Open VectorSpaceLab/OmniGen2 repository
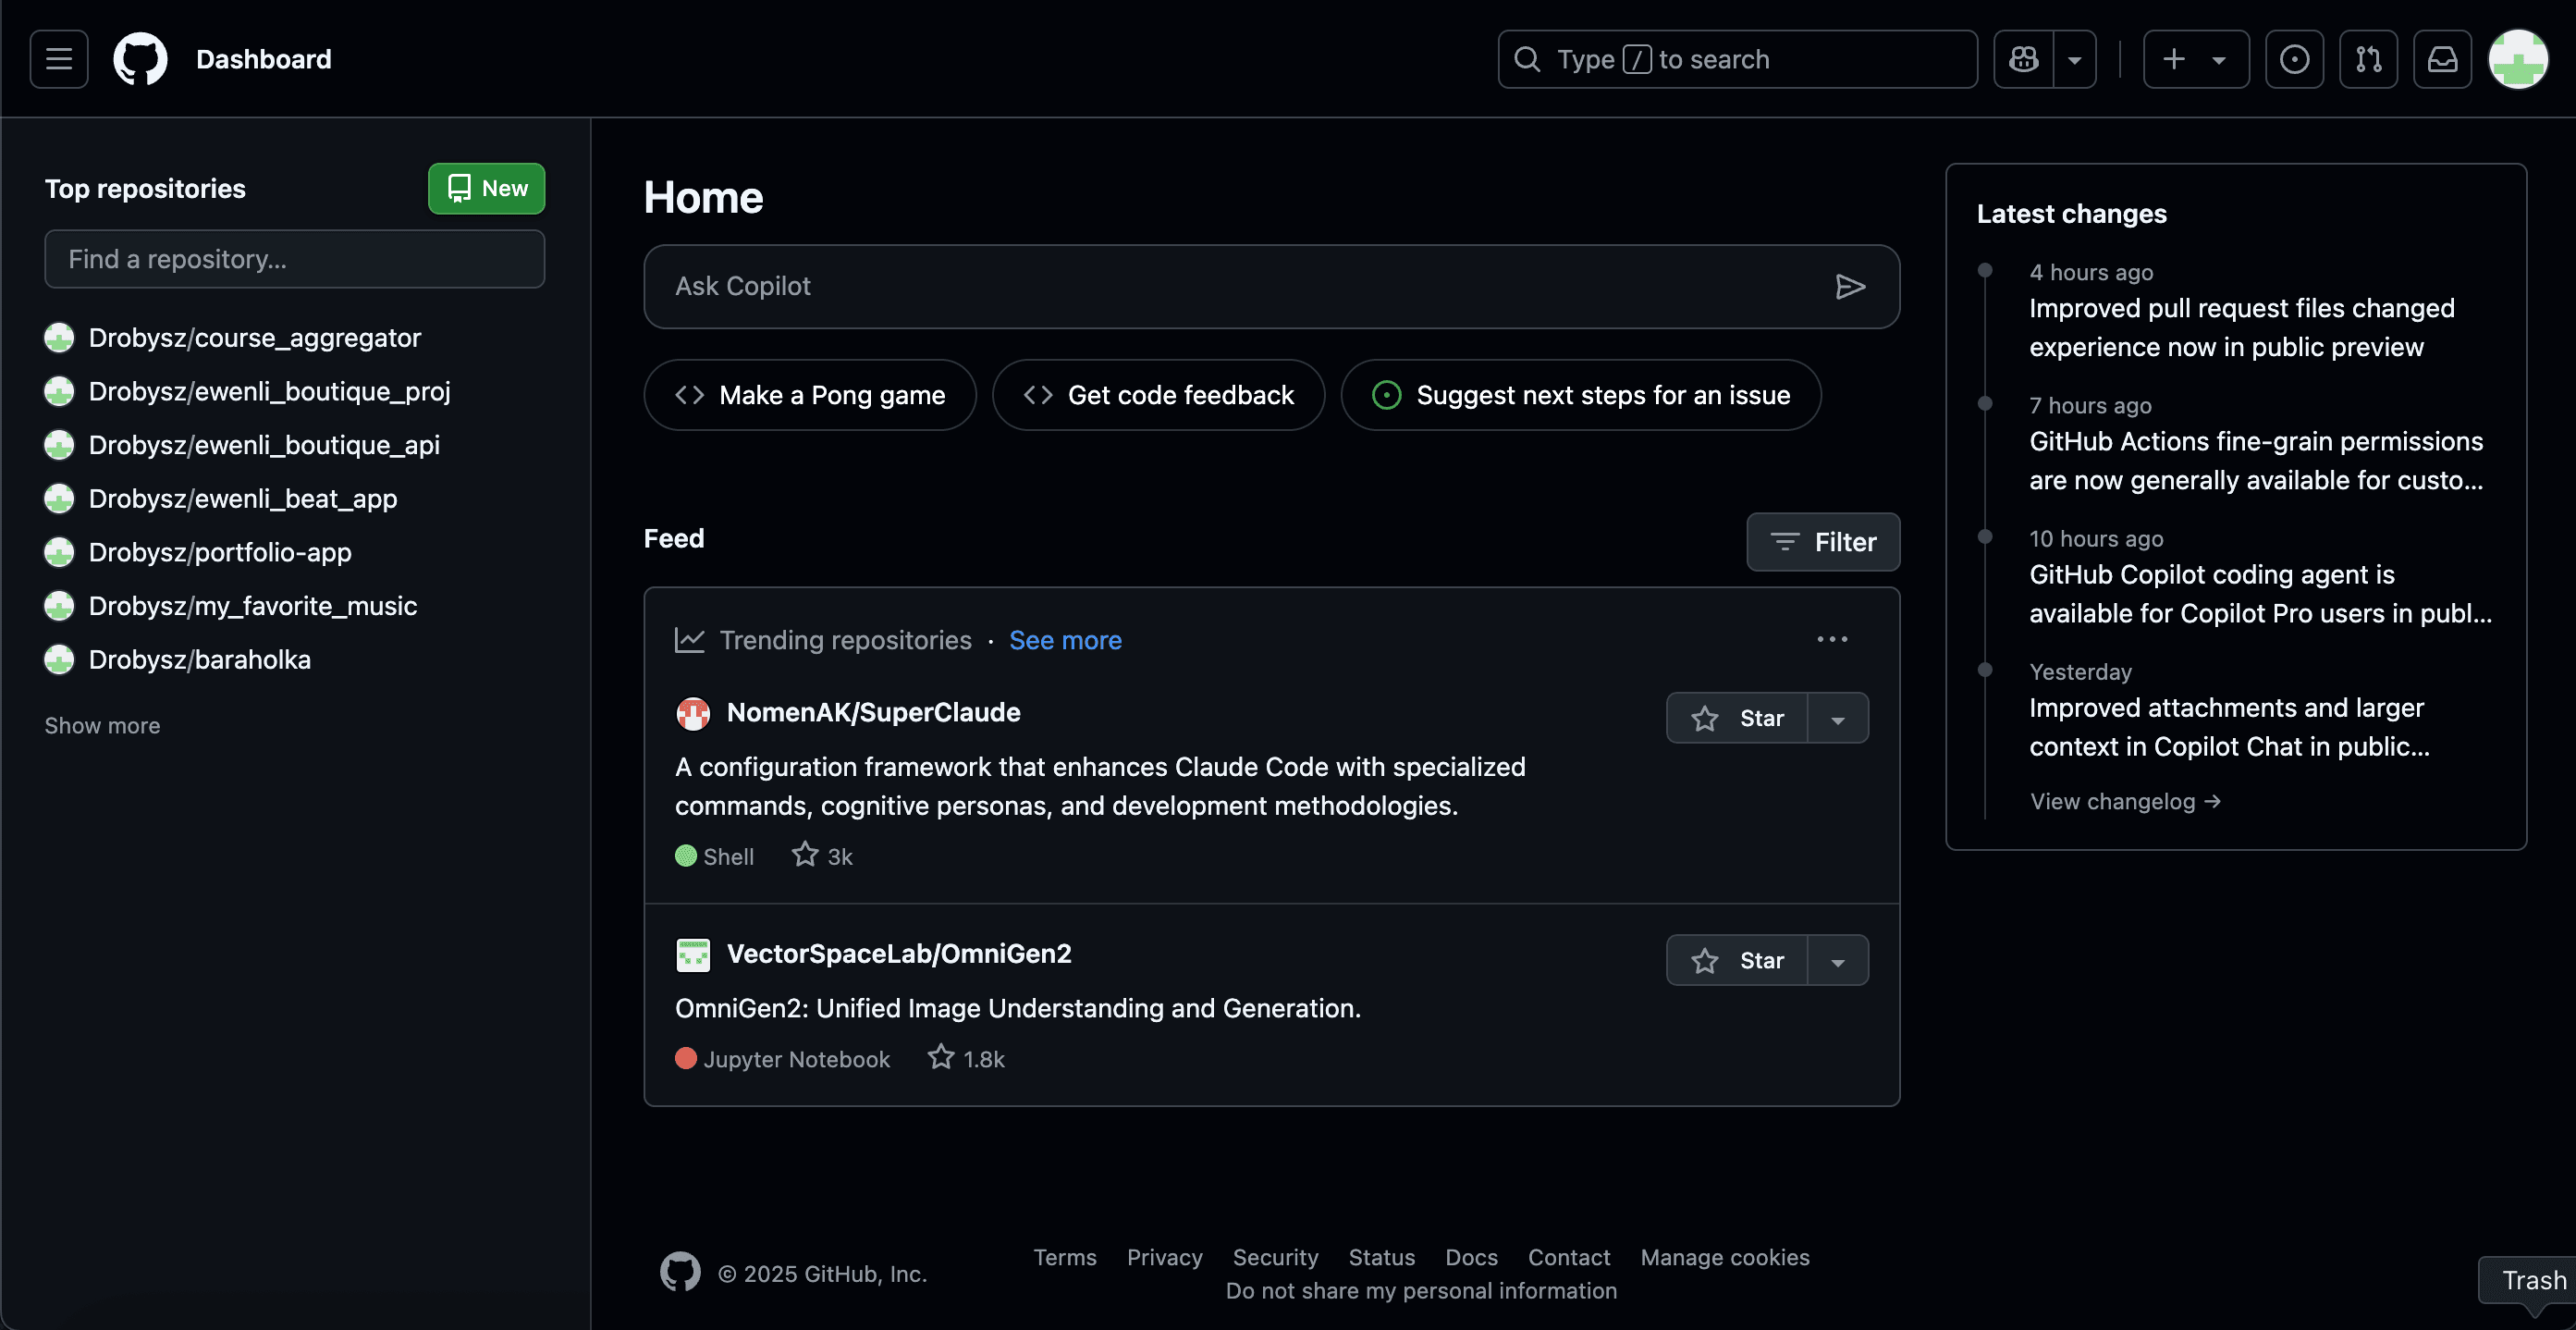2576x1330 pixels. (x=899, y=954)
